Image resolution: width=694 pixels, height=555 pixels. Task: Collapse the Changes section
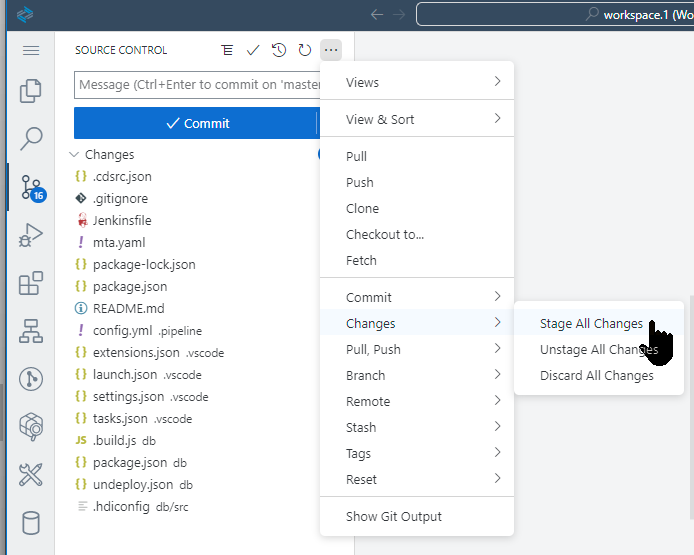pos(74,154)
